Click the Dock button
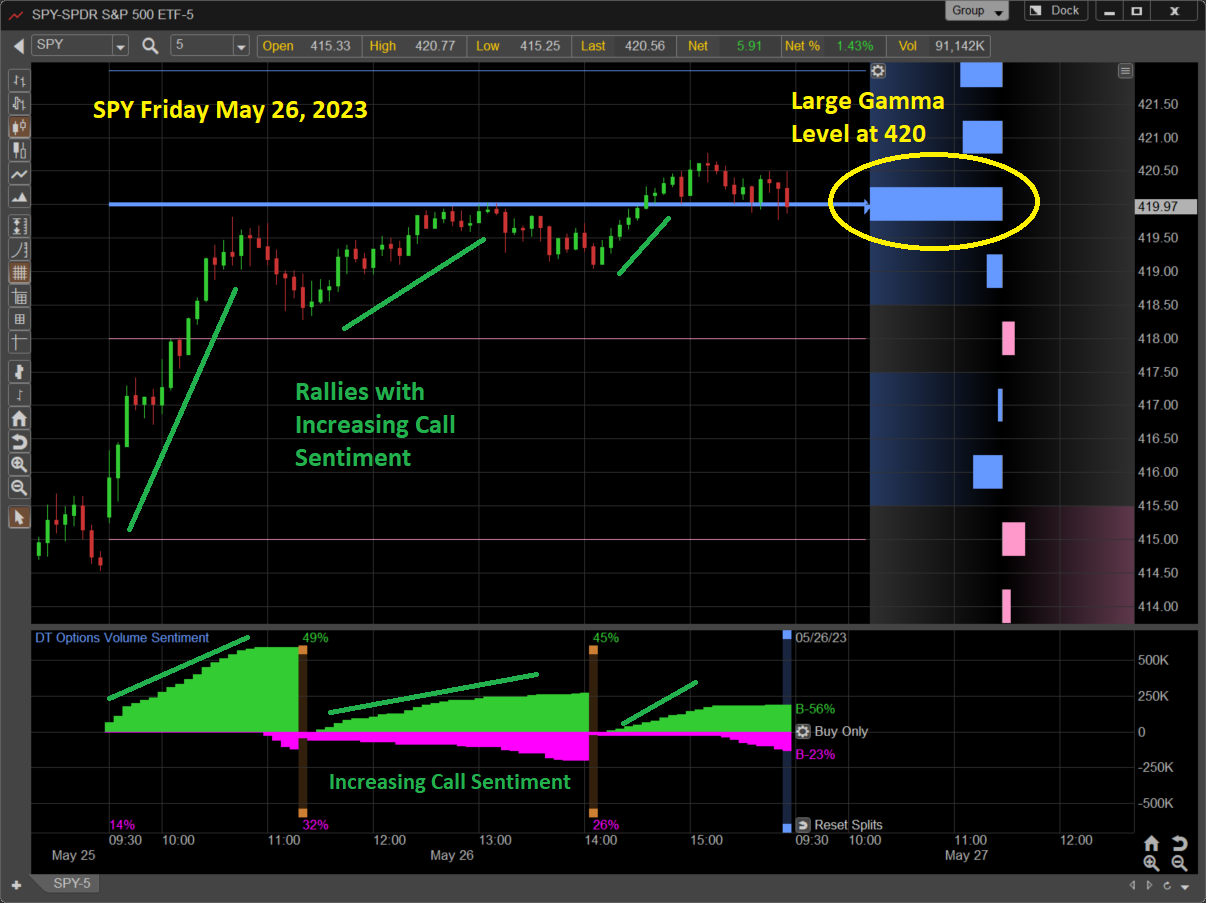The width and height of the screenshot is (1206, 903). coord(1056,11)
